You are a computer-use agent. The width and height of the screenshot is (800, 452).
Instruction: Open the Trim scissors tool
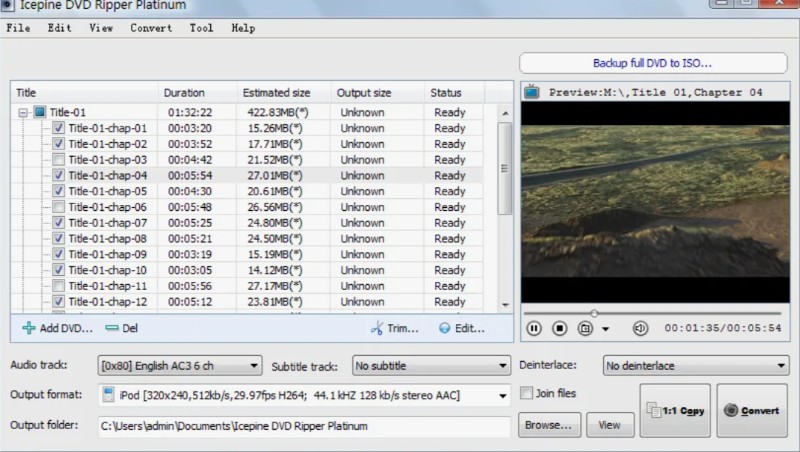click(379, 328)
